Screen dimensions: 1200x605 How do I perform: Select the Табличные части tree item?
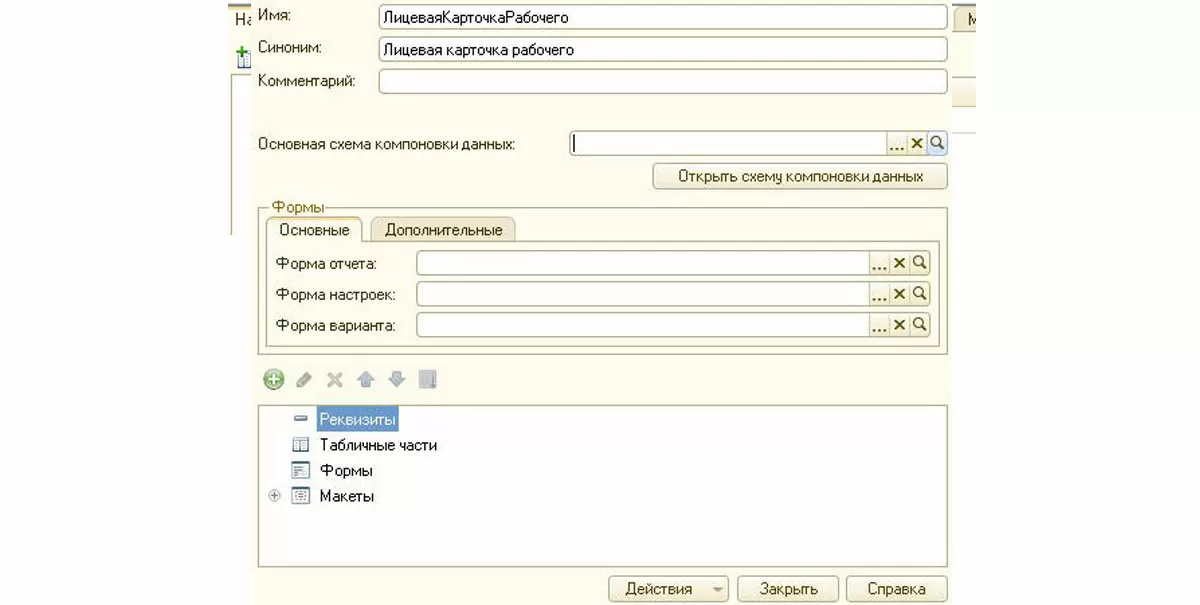tap(378, 445)
